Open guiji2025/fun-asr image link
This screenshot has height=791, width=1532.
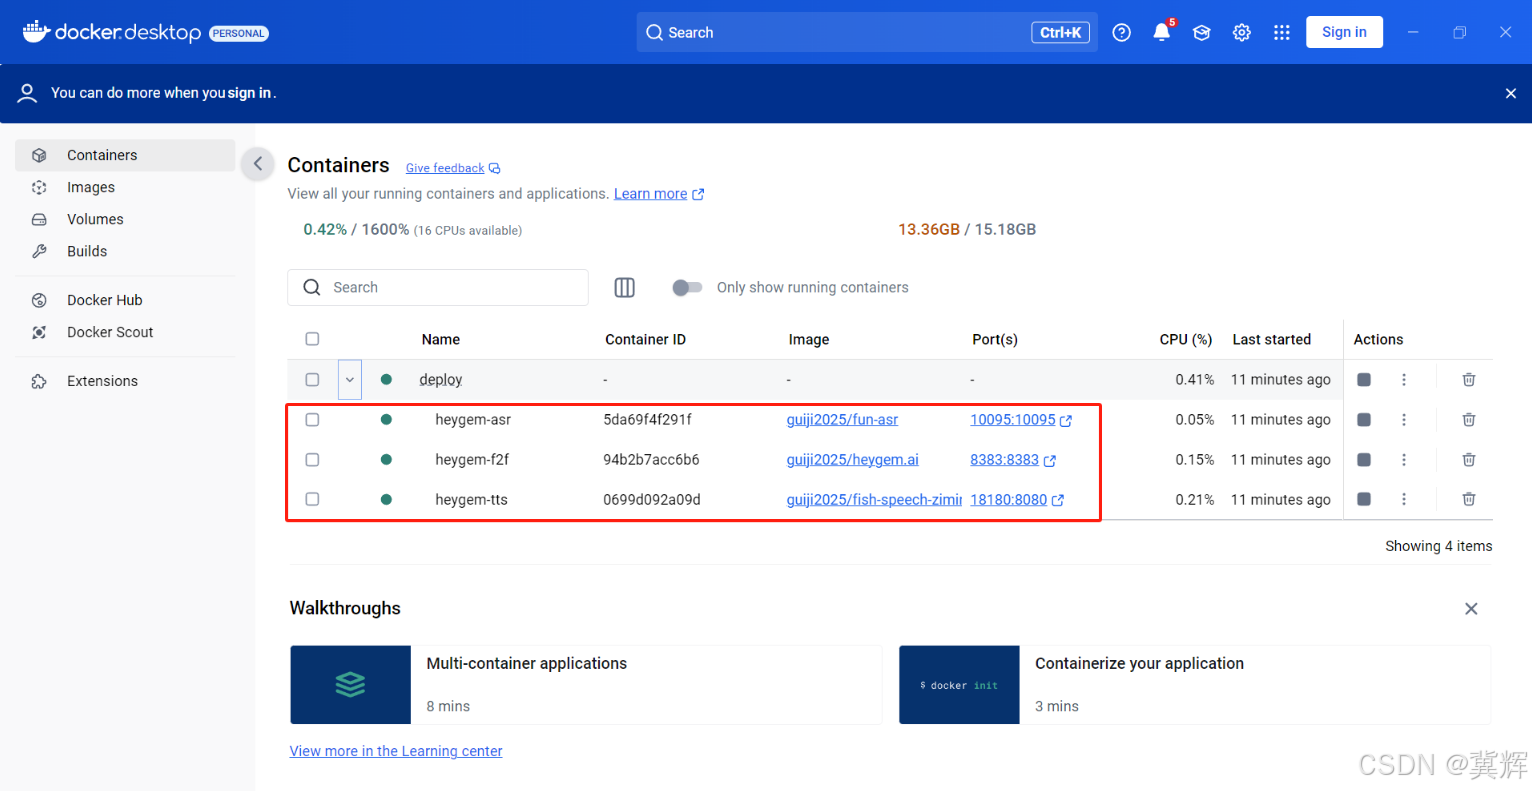tap(842, 420)
